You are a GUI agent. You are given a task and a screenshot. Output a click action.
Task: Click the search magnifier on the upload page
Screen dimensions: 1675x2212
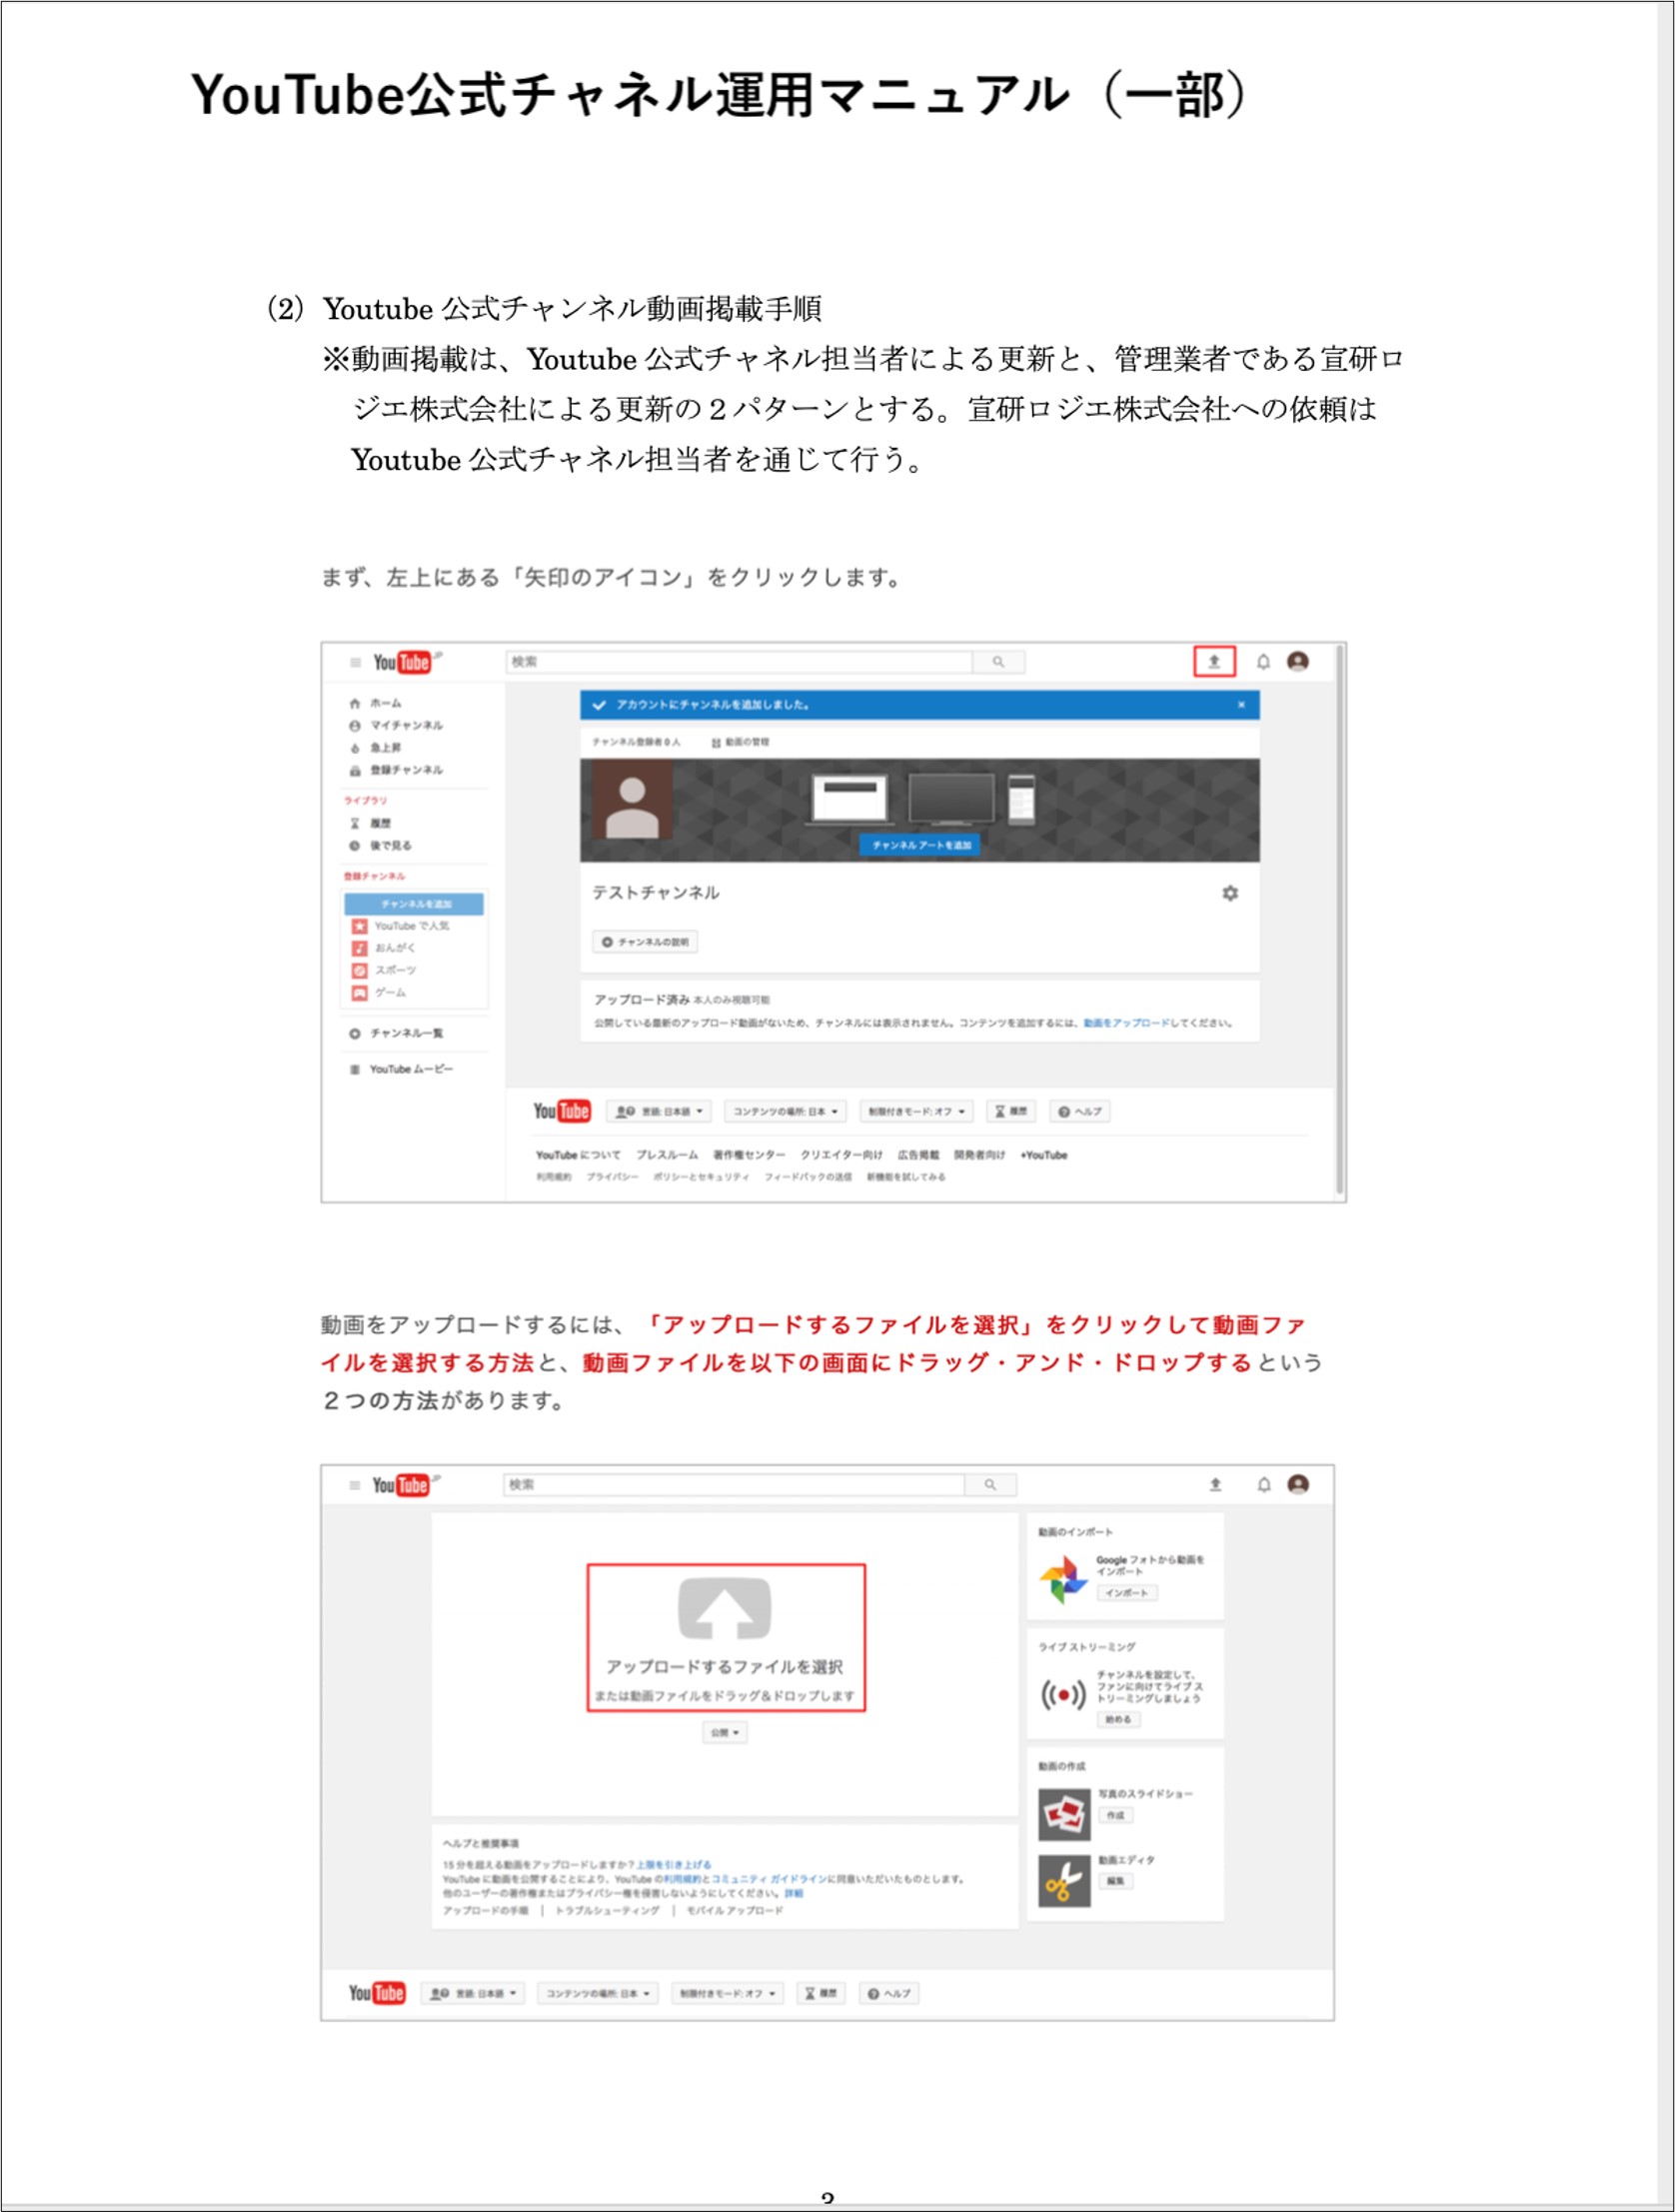click(x=990, y=1485)
